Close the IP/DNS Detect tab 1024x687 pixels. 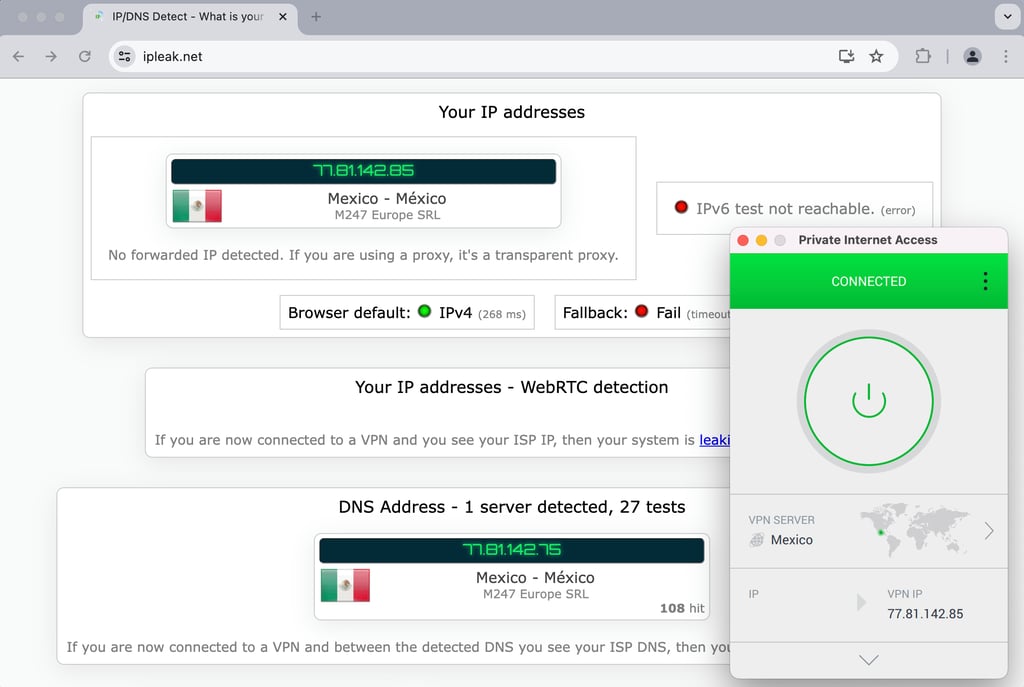click(x=283, y=17)
